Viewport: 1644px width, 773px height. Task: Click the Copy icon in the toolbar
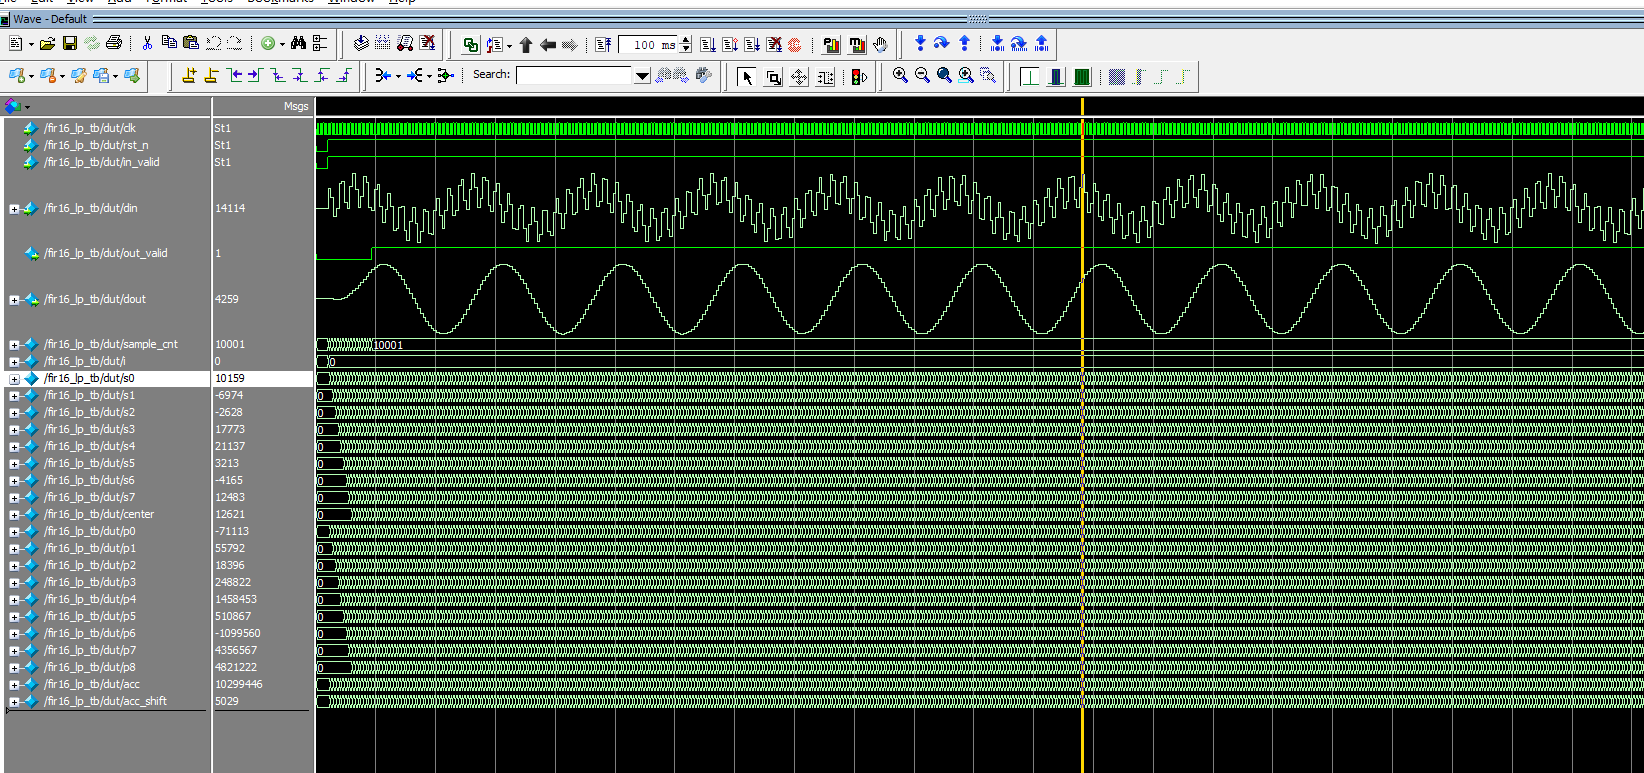(x=169, y=43)
